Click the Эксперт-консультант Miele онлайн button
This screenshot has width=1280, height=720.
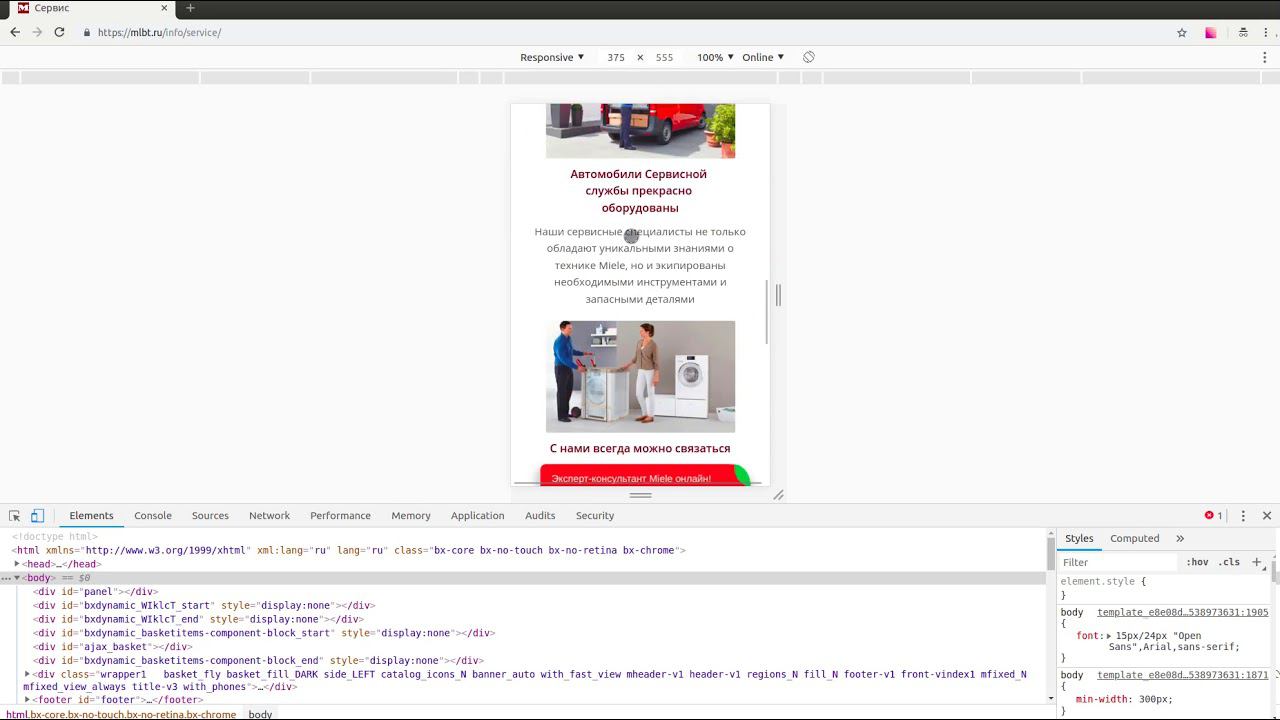click(645, 475)
